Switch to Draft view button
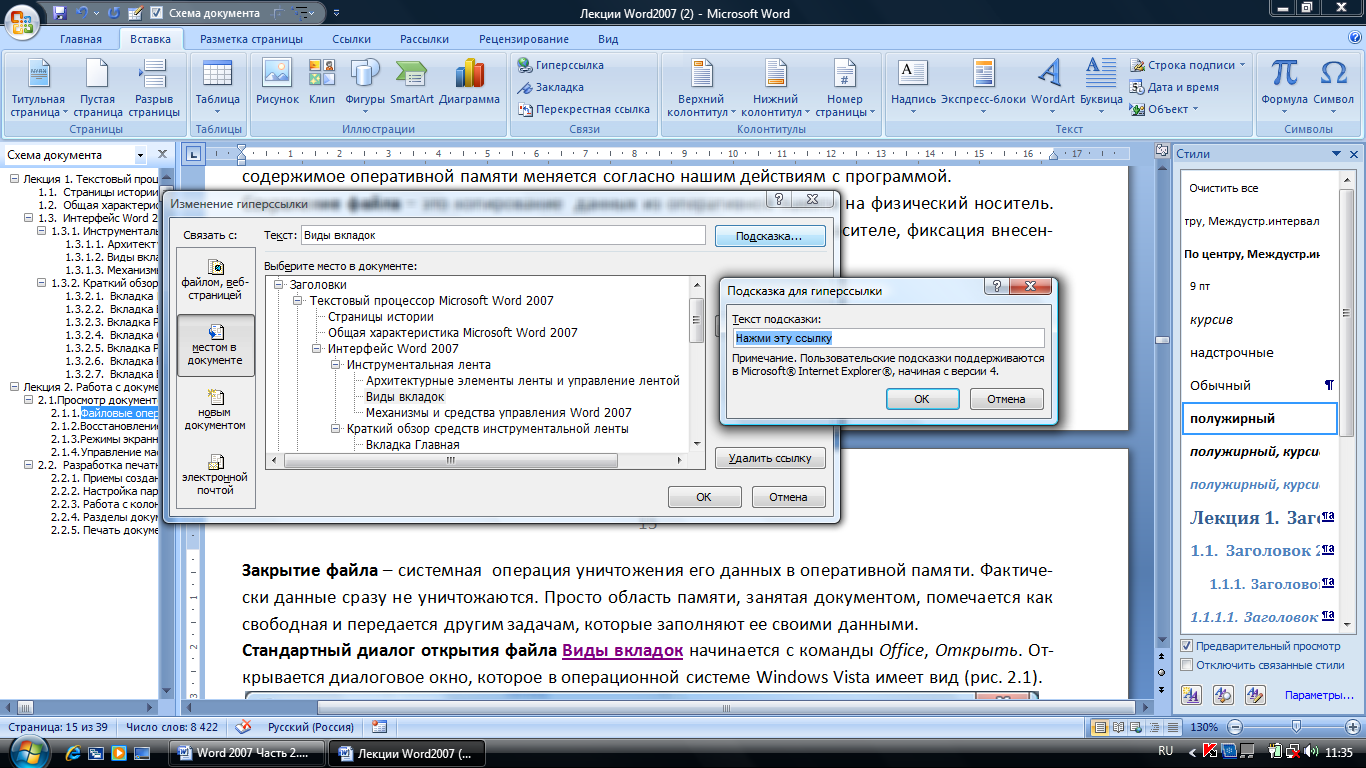The image size is (1366, 768). click(1174, 727)
